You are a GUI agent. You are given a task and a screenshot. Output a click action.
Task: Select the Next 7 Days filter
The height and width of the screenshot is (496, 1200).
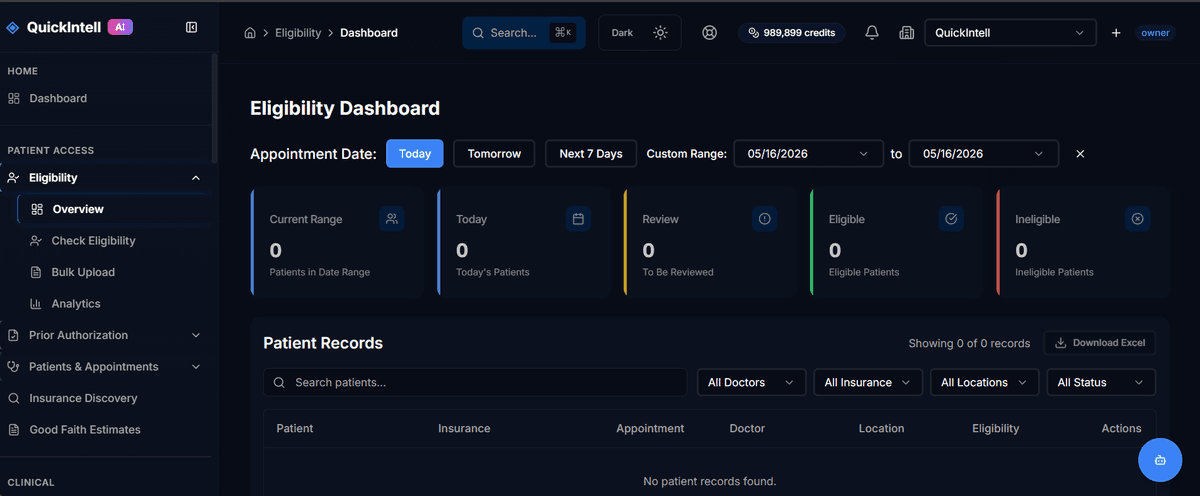(591, 154)
